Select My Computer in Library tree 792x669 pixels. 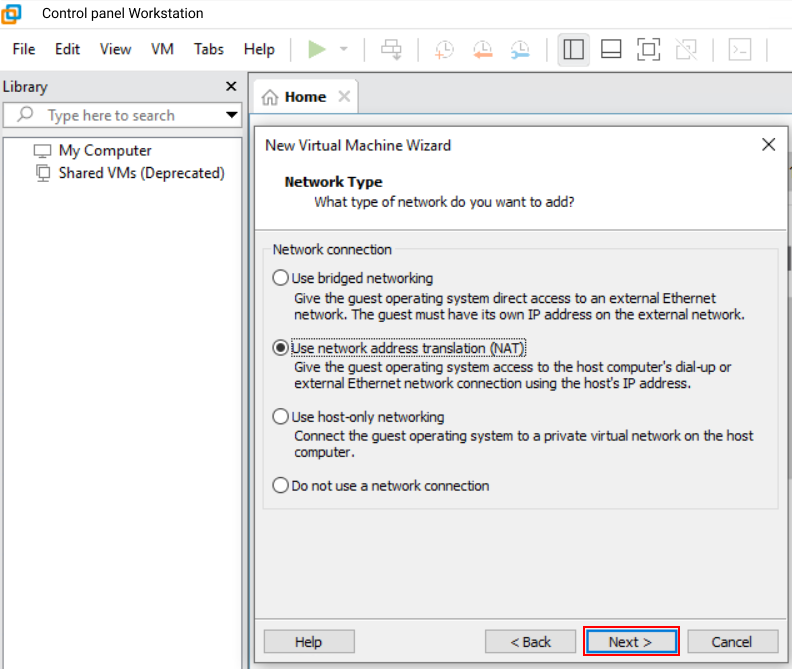pyautogui.click(x=105, y=151)
